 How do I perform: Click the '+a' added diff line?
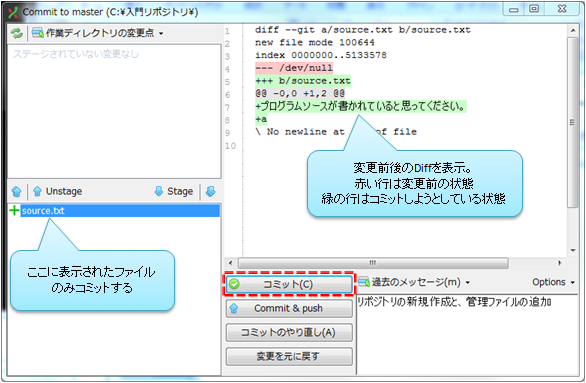261,119
